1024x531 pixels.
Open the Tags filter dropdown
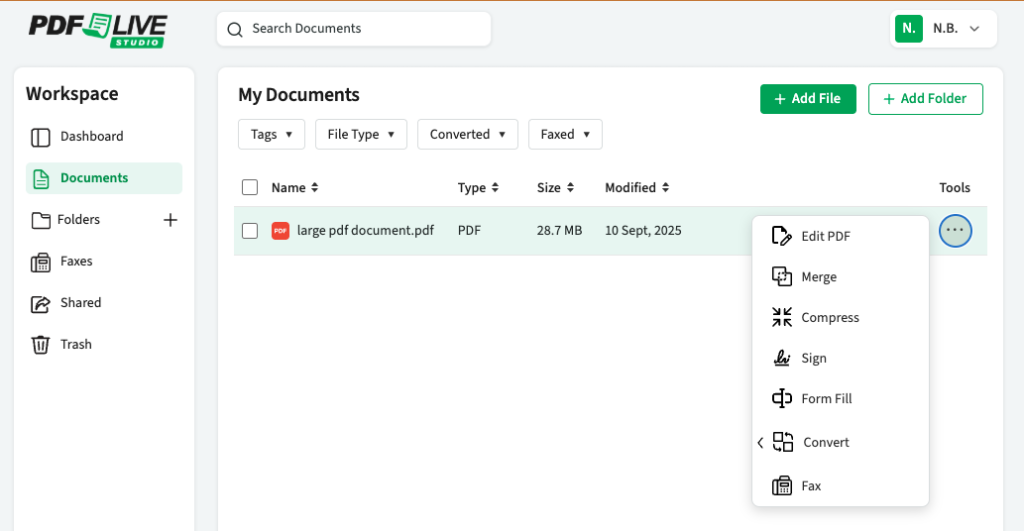(271, 135)
